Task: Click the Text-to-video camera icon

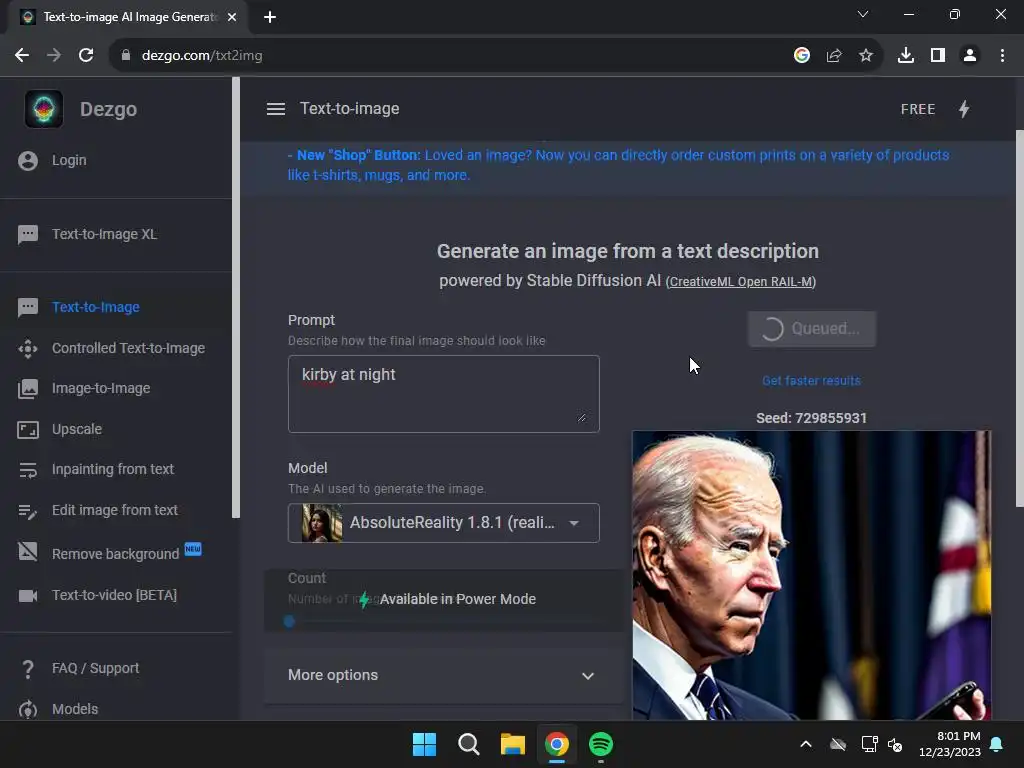Action: pos(28,596)
